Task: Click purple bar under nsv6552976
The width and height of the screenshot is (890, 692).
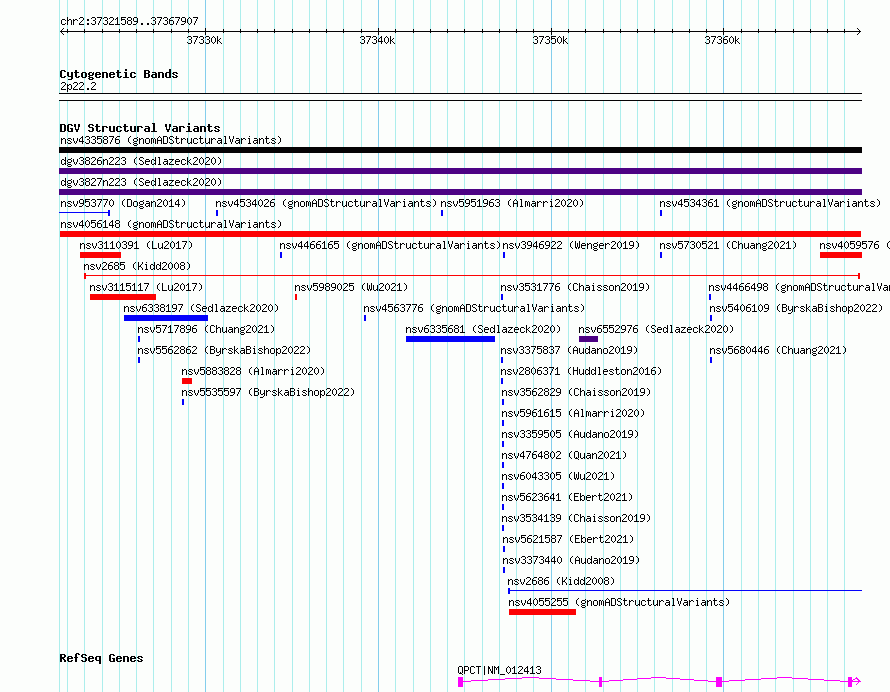Action: [x=588, y=339]
